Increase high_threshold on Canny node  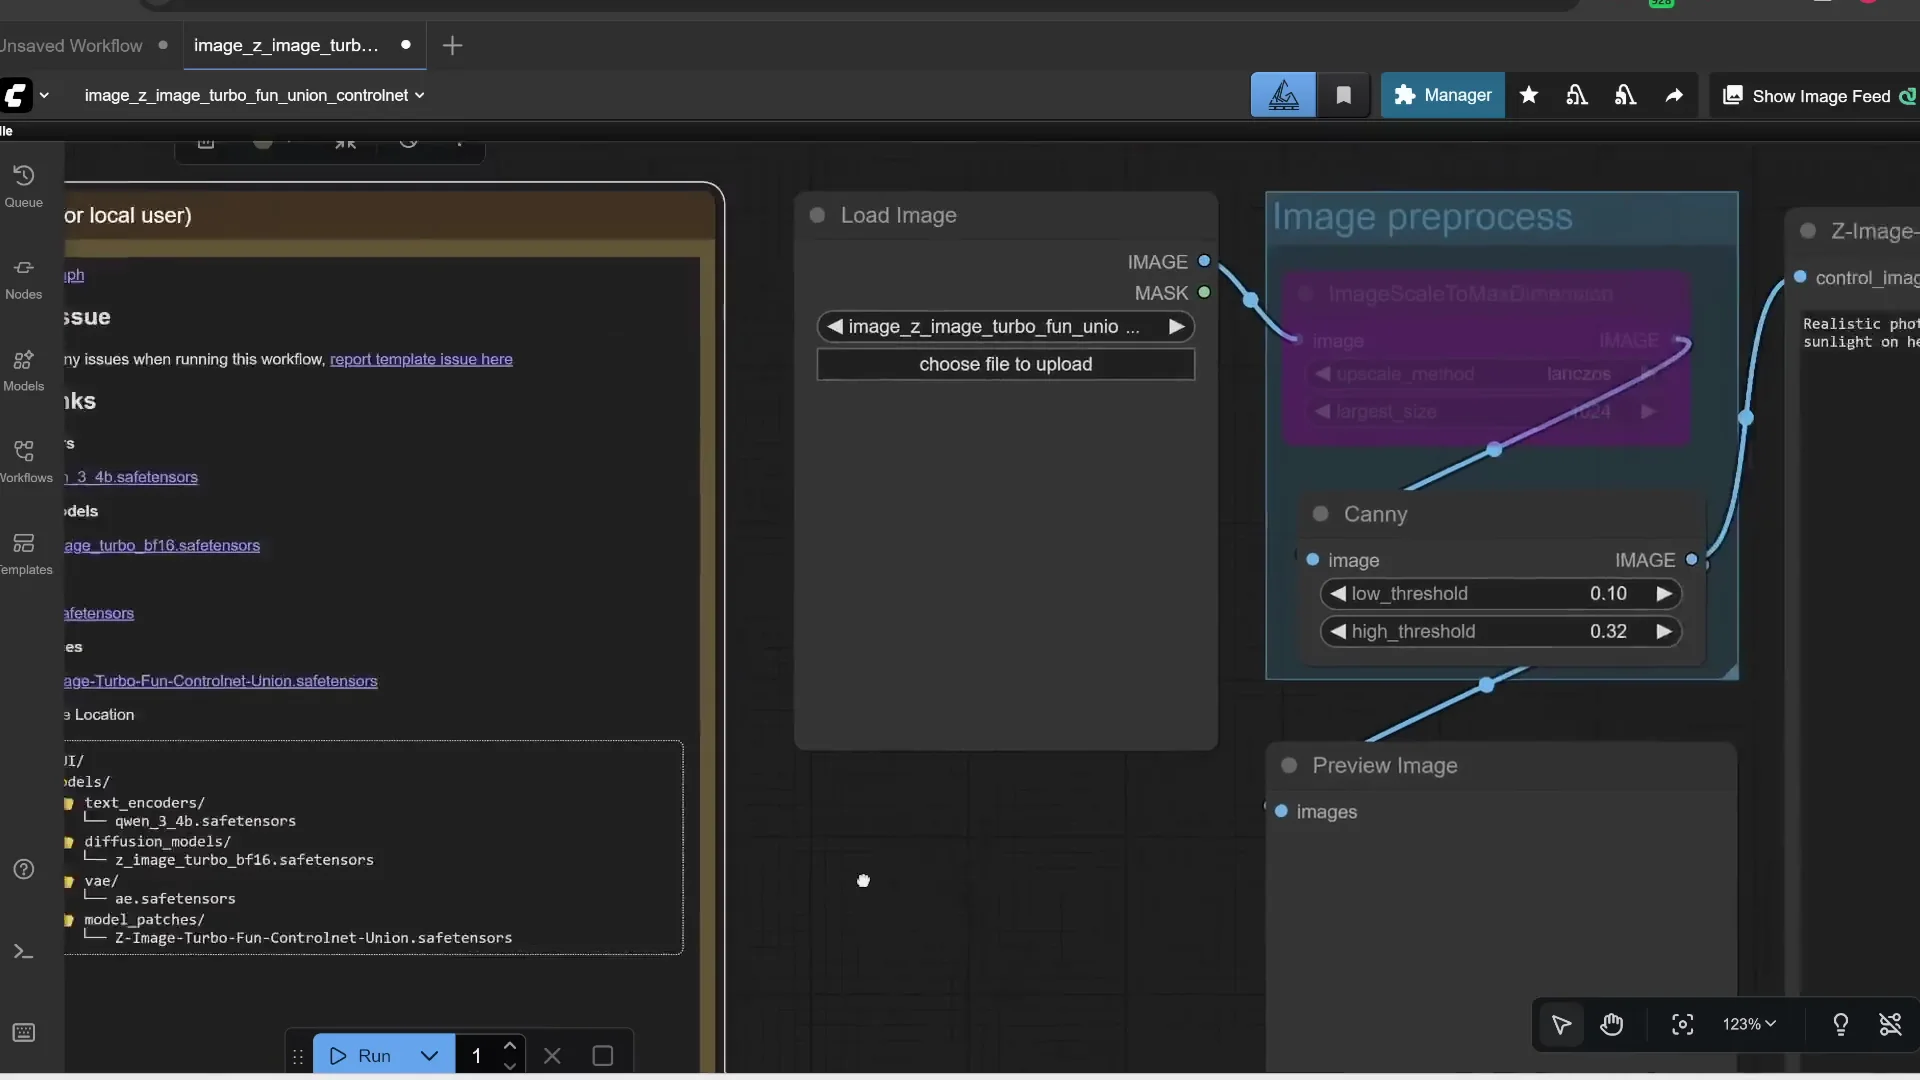pos(1664,631)
